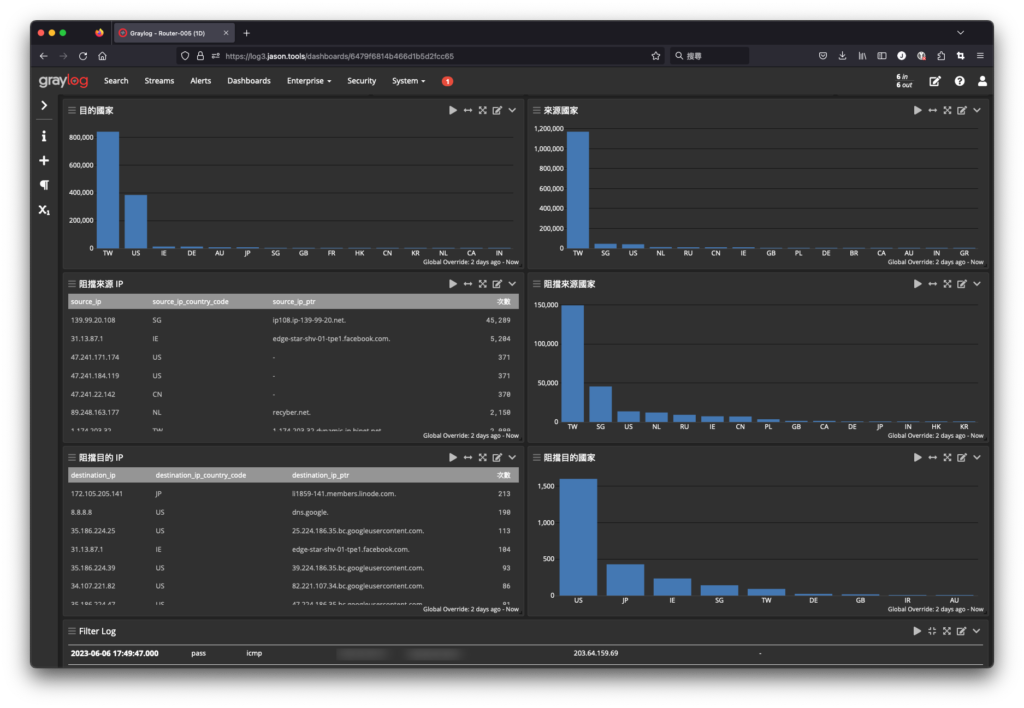This screenshot has height=708, width=1024.
Task: Open the sidebar info description icon
Action: tap(44, 136)
